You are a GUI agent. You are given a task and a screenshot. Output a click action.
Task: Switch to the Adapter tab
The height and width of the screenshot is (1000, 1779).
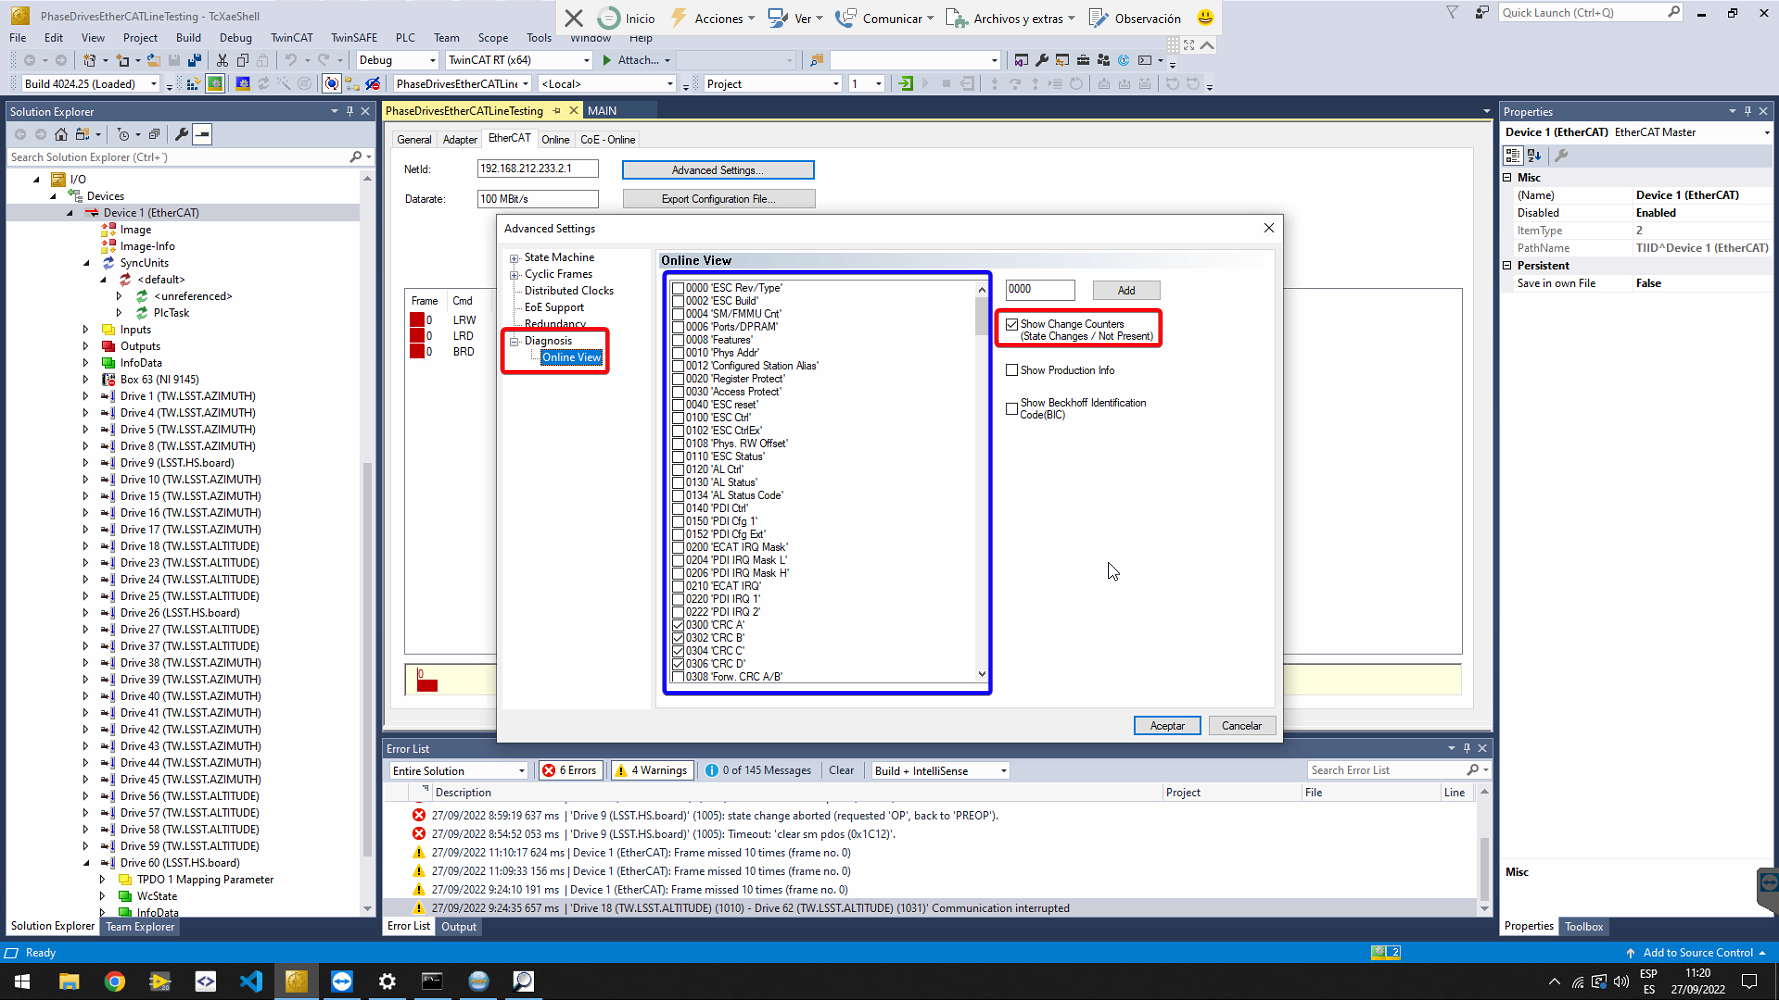coord(460,140)
